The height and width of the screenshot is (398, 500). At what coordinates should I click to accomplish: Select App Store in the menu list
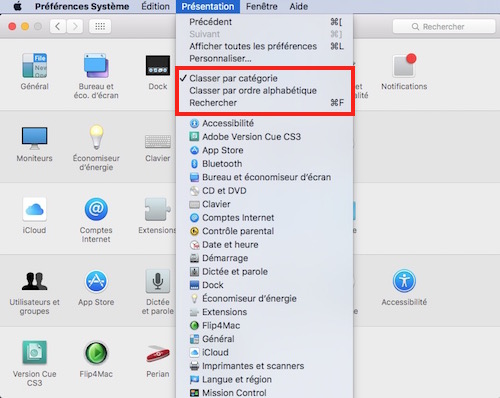pos(265,150)
